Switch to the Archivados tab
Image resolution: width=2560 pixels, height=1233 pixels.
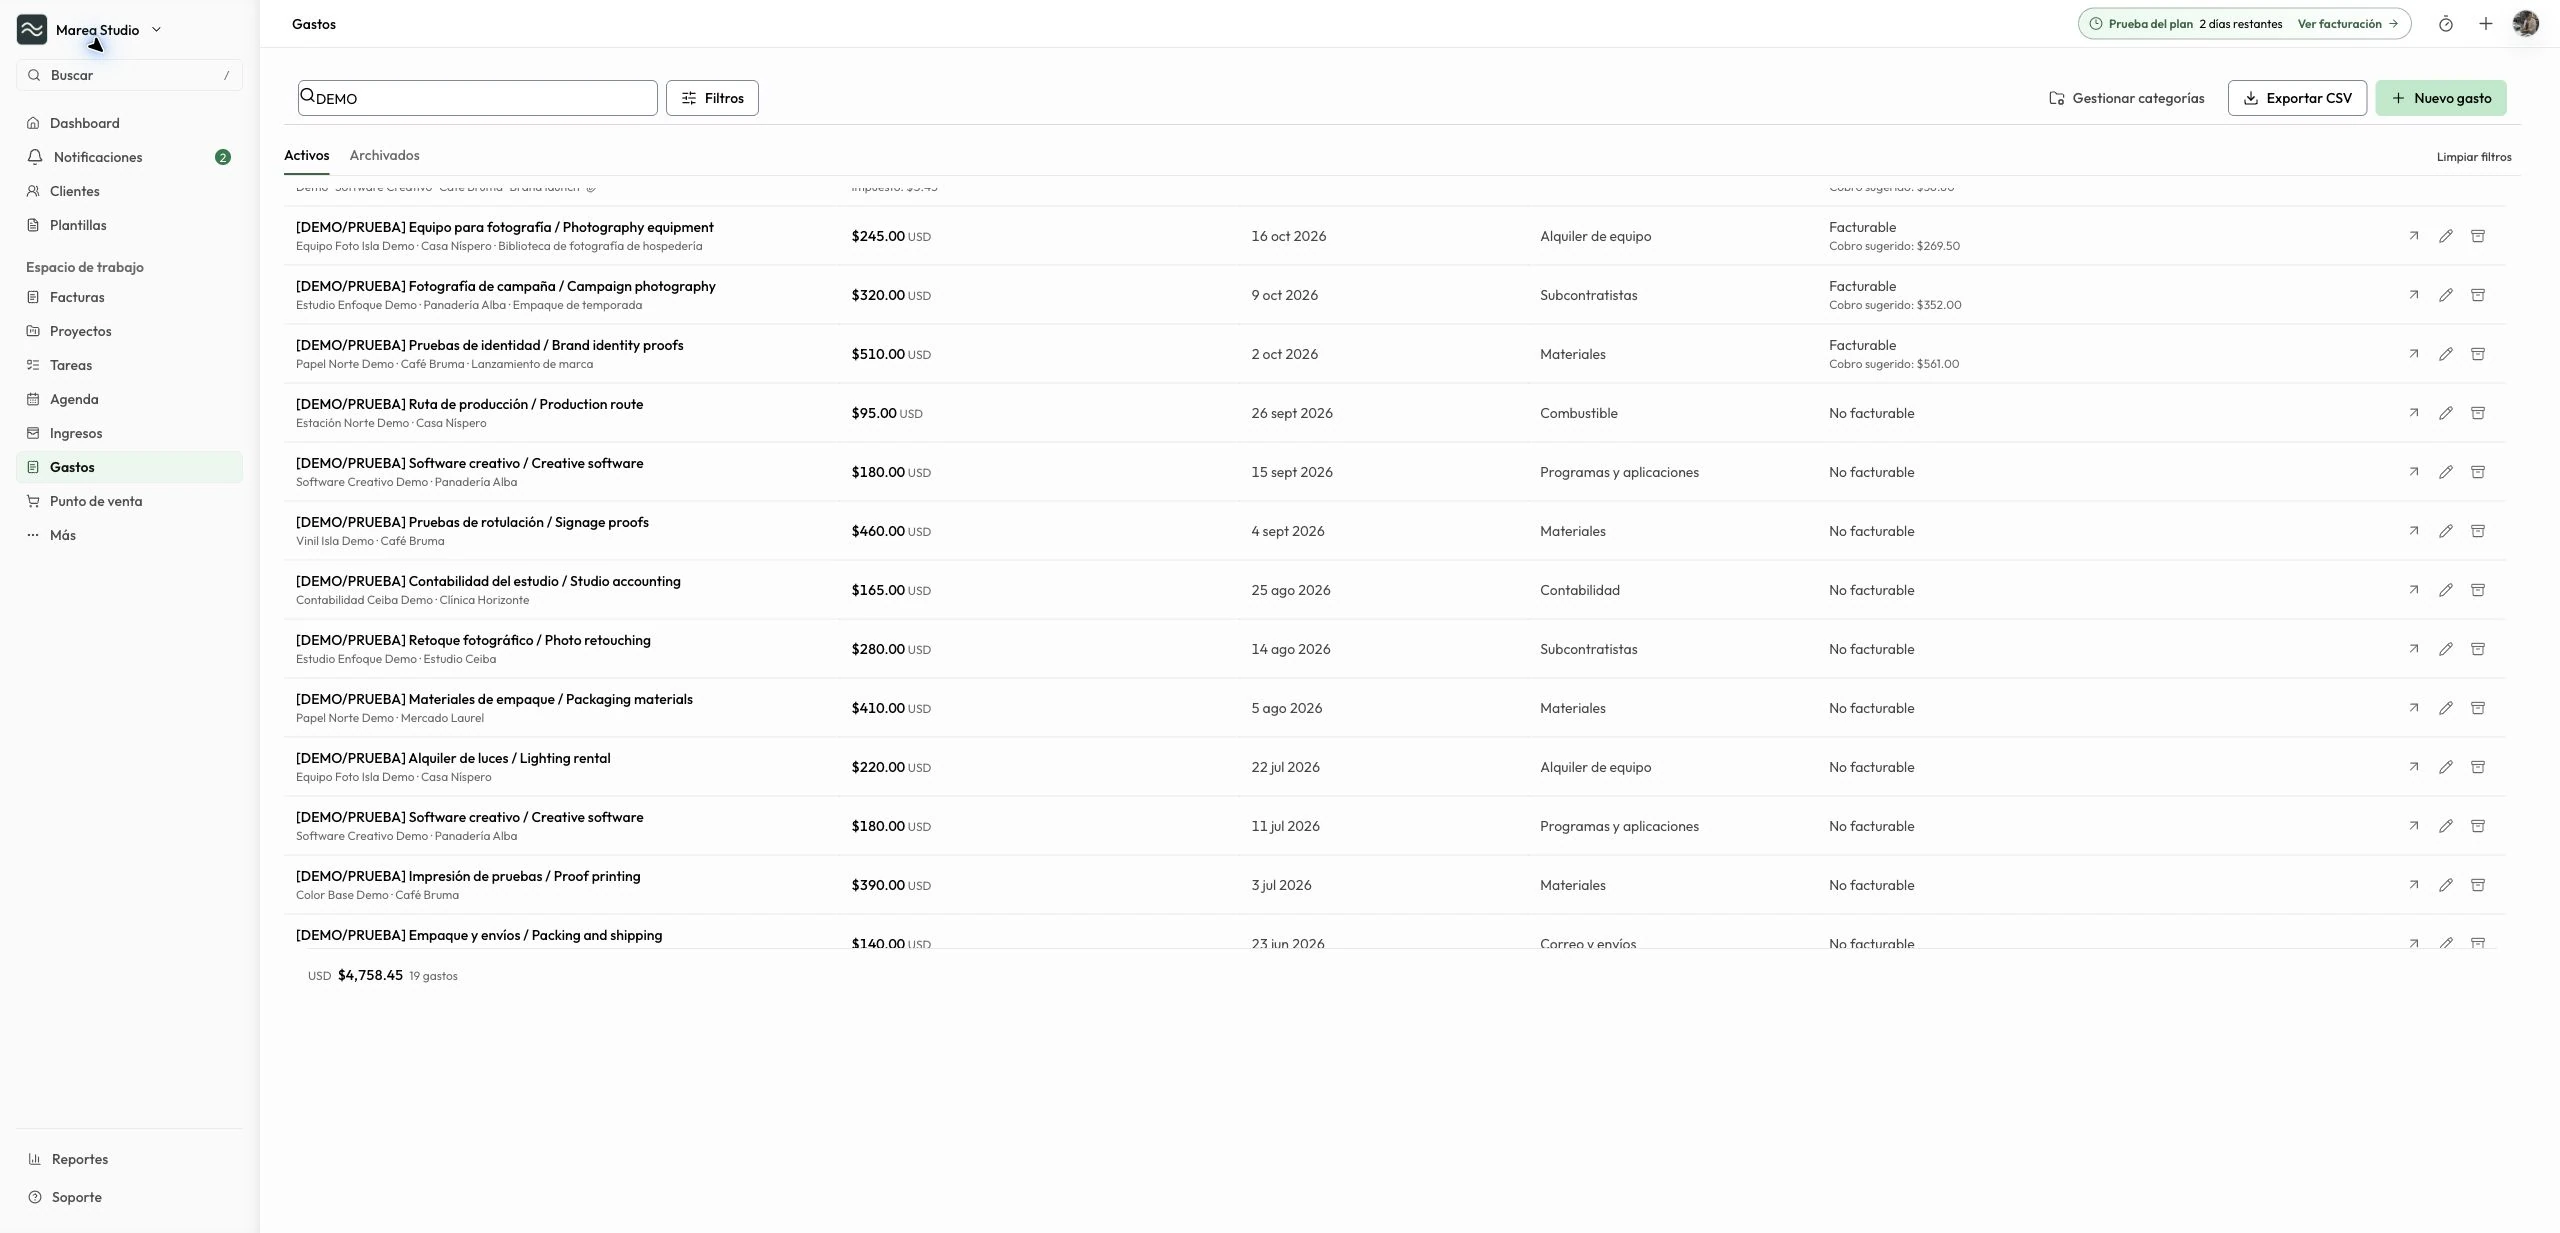click(384, 155)
